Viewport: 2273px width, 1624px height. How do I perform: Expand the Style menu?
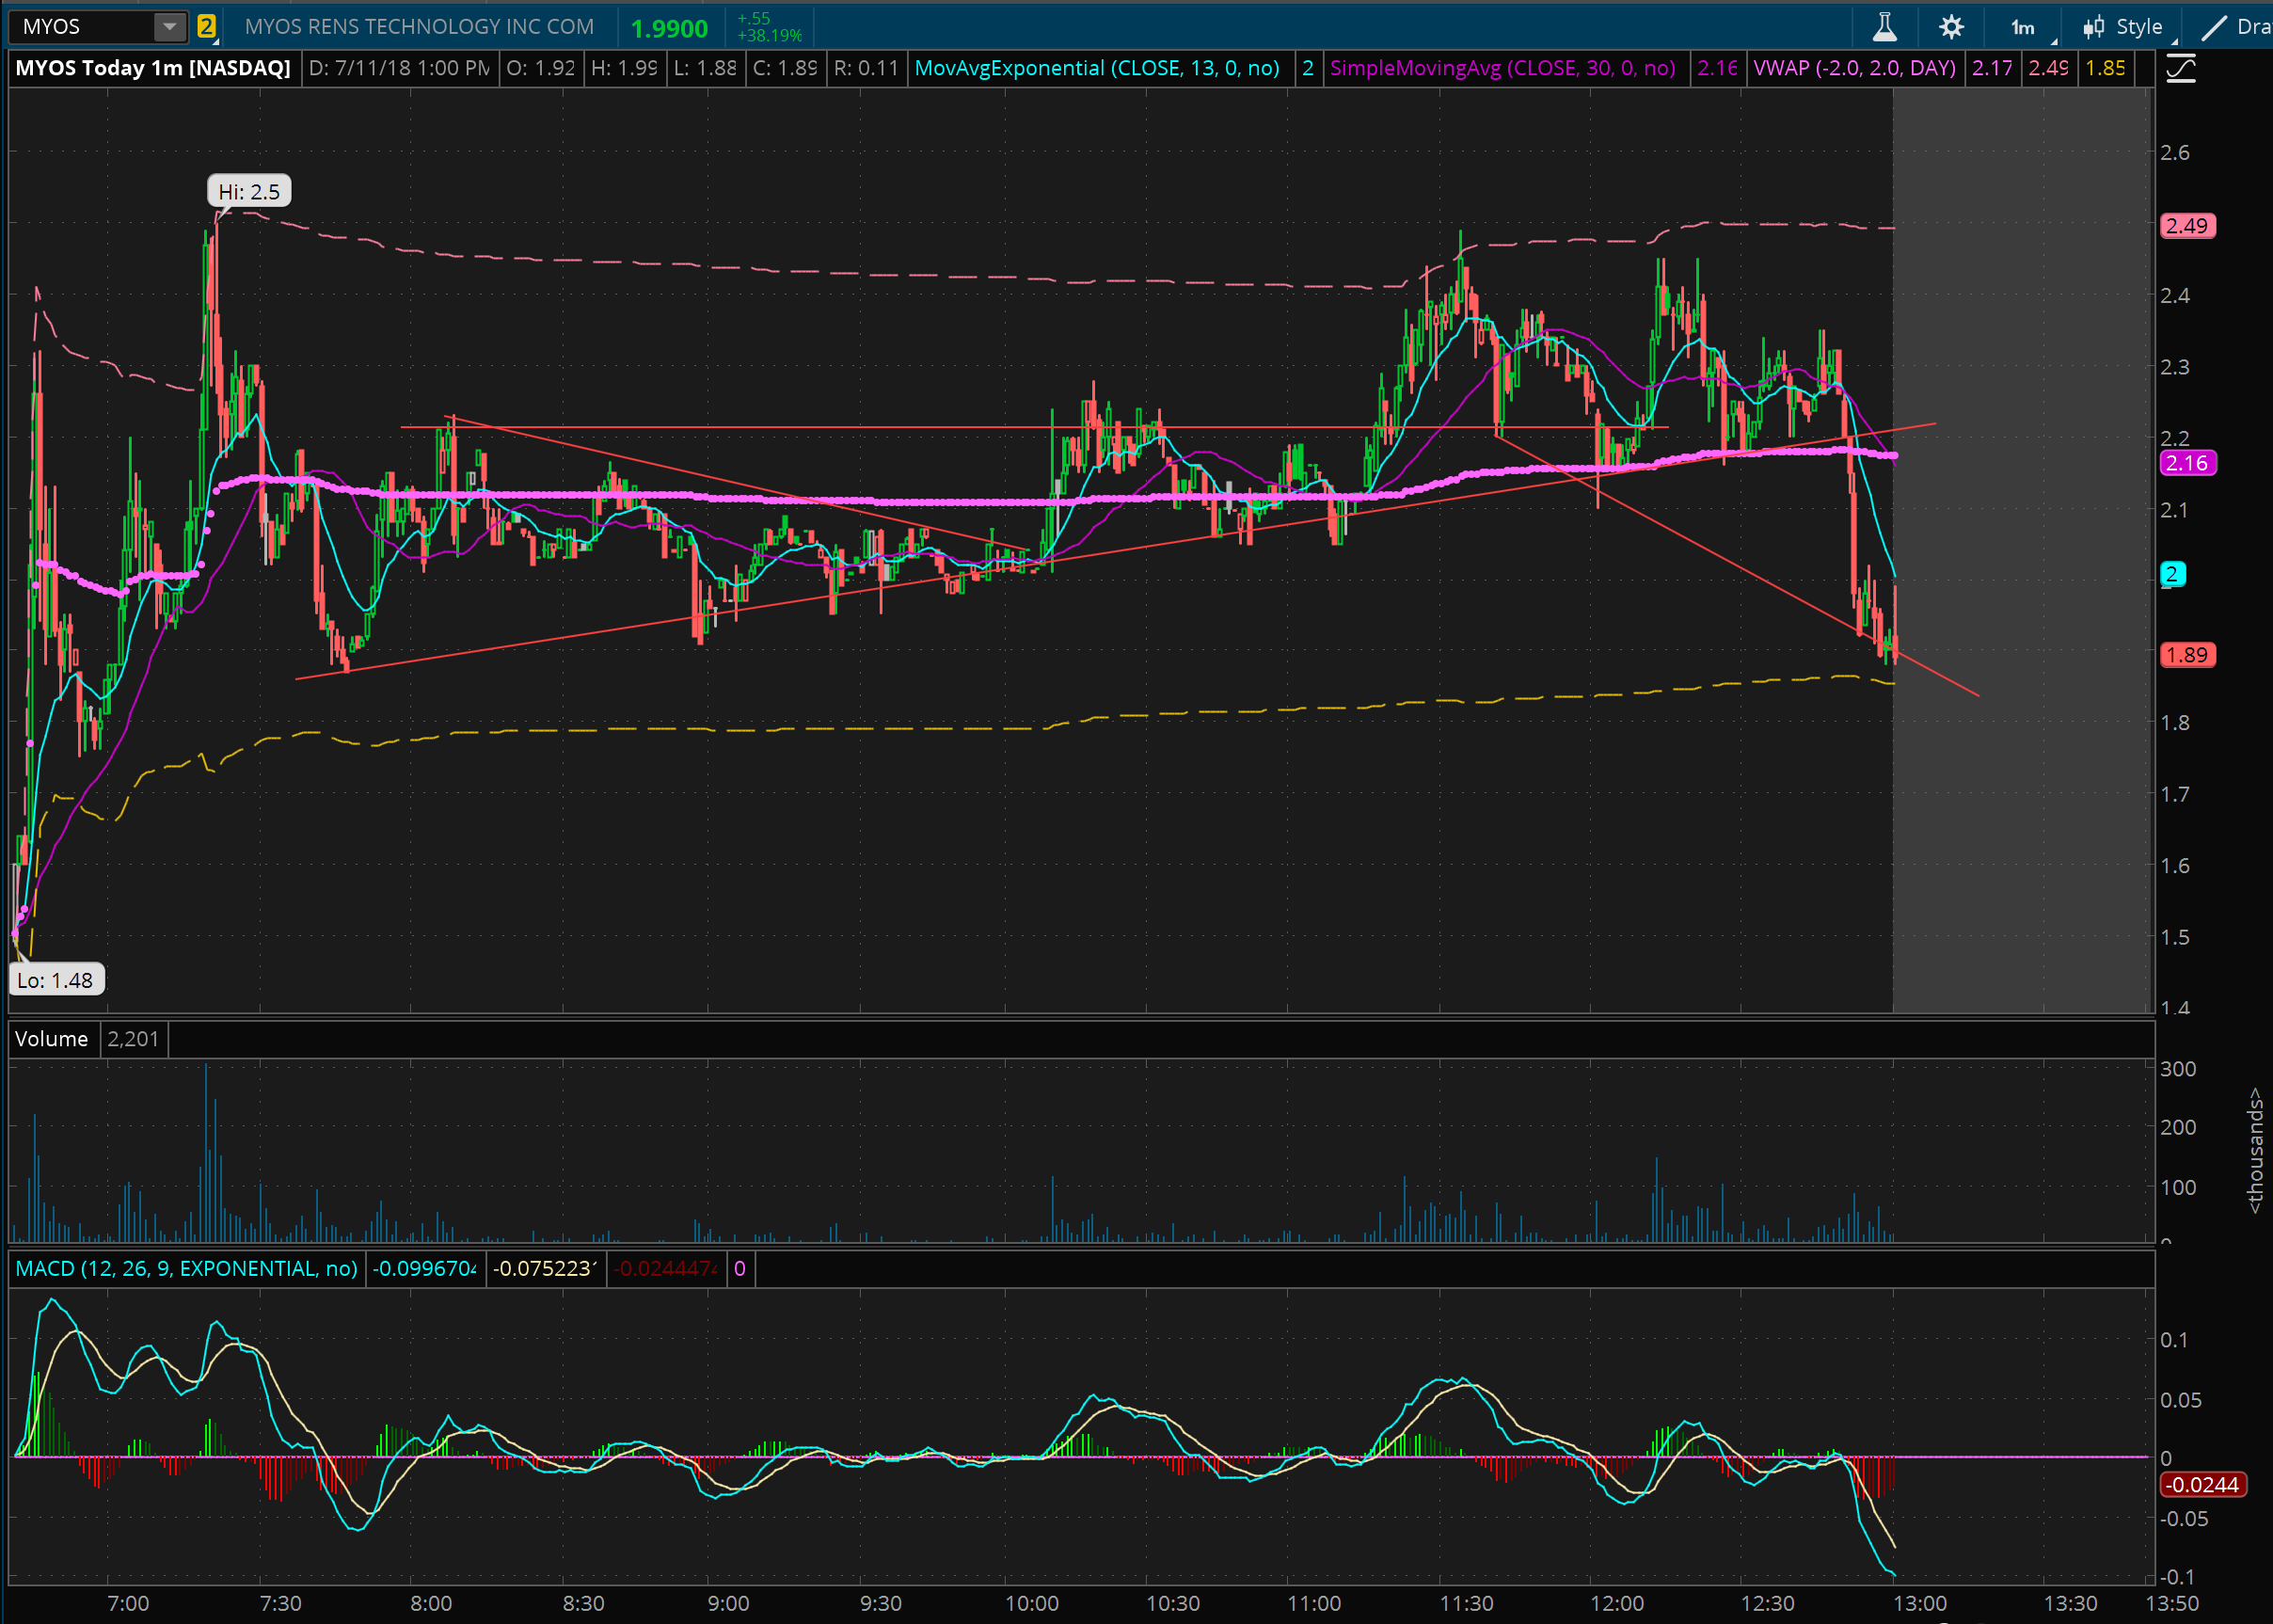[2139, 27]
